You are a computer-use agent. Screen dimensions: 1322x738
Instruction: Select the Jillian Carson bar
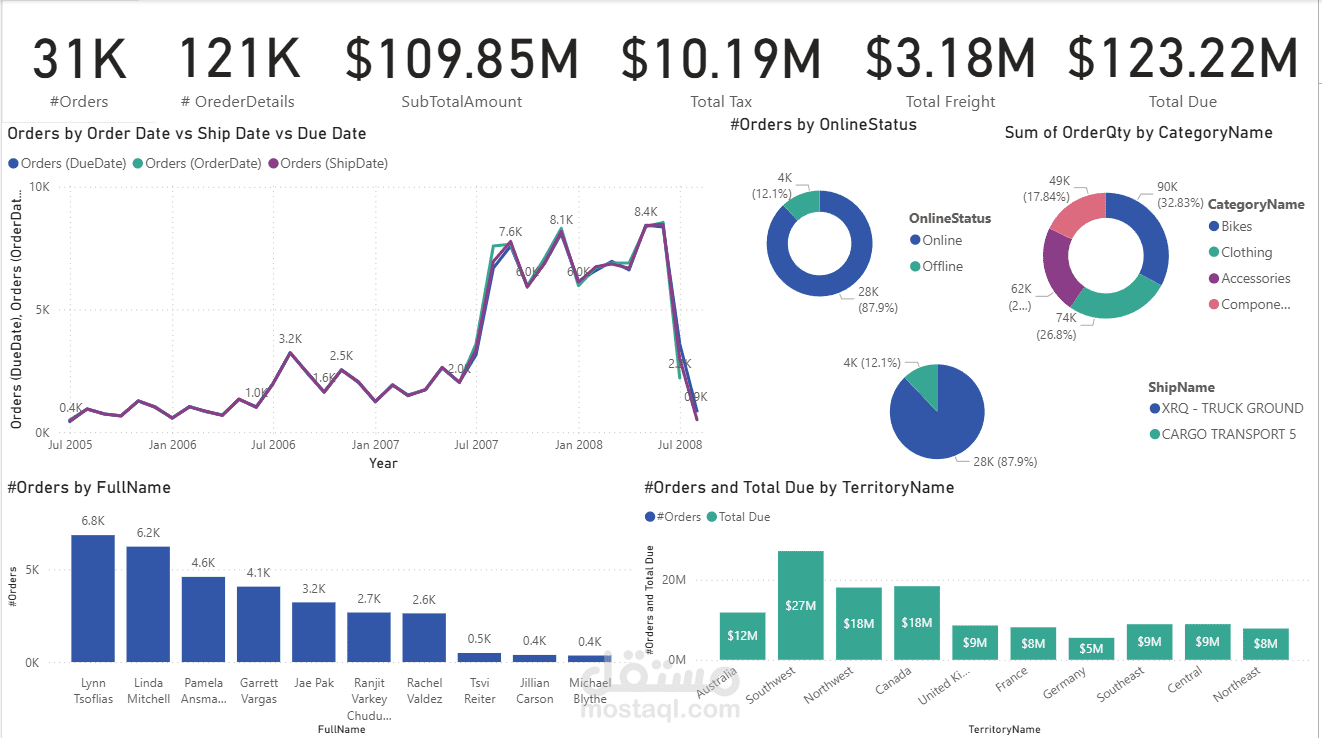535,659
